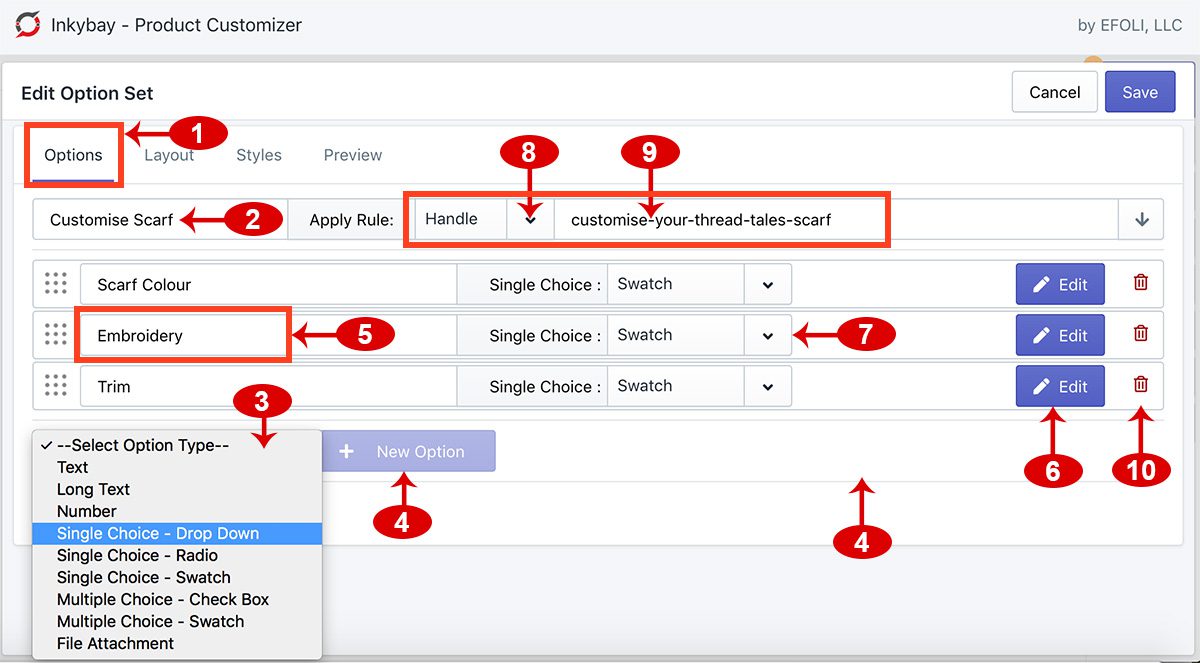Select Single Choice - Radio from the list

(x=137, y=555)
